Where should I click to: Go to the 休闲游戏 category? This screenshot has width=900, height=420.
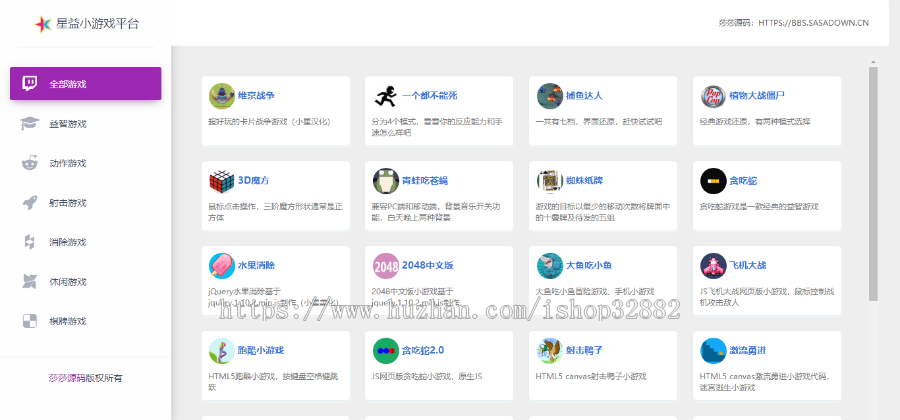[x=86, y=282]
